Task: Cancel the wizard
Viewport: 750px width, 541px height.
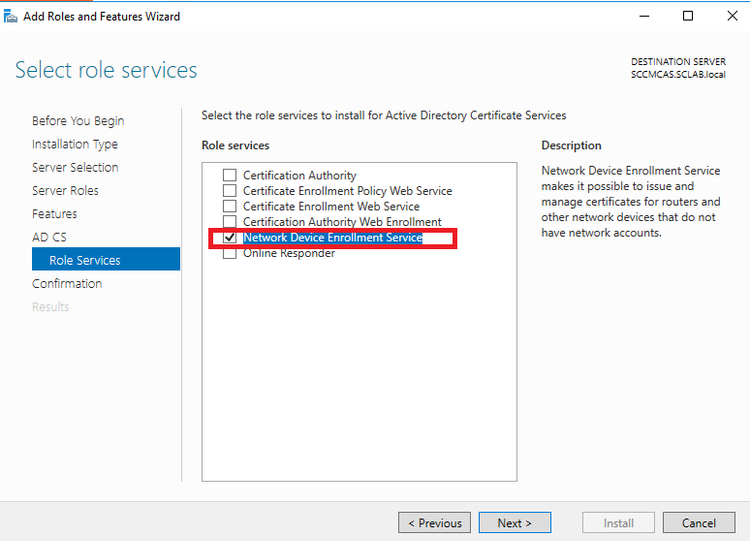Action: 699,523
